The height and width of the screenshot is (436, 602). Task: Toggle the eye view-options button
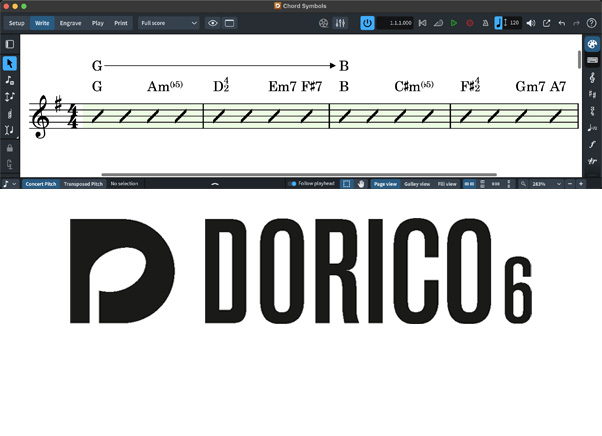click(213, 23)
